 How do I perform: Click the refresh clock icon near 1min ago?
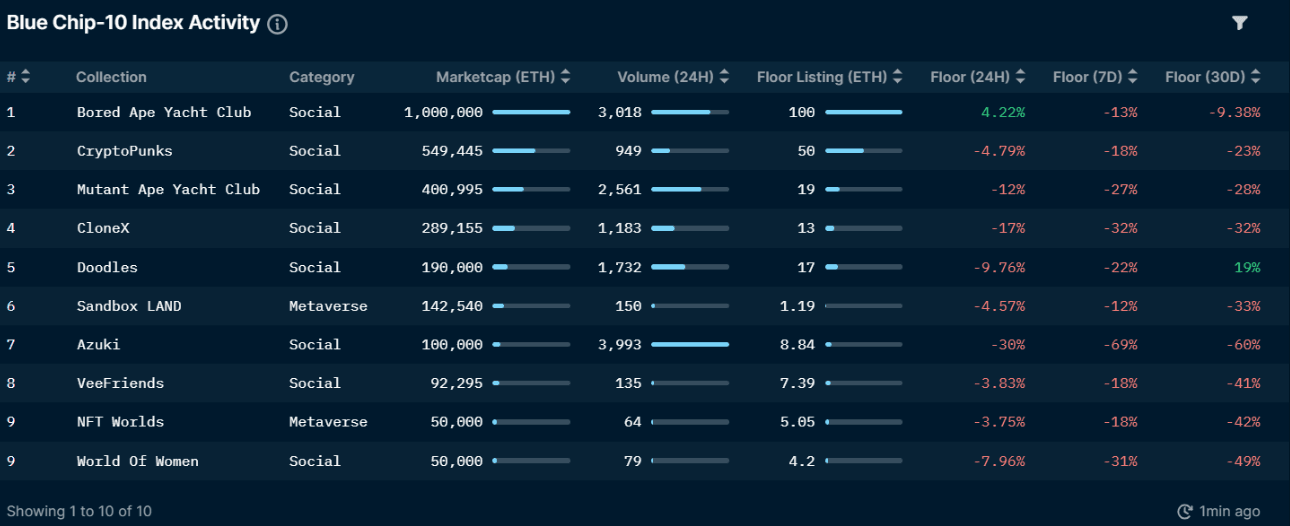[x=1185, y=511]
